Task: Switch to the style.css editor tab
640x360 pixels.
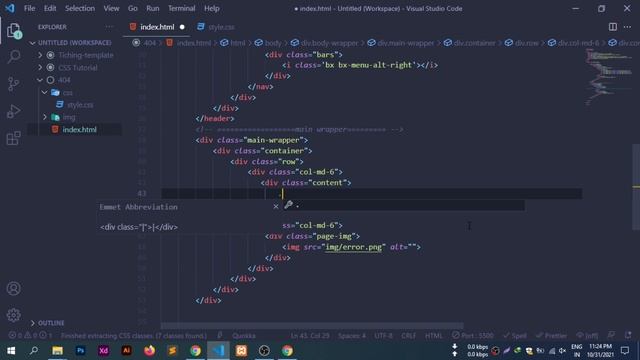Action: click(216, 27)
